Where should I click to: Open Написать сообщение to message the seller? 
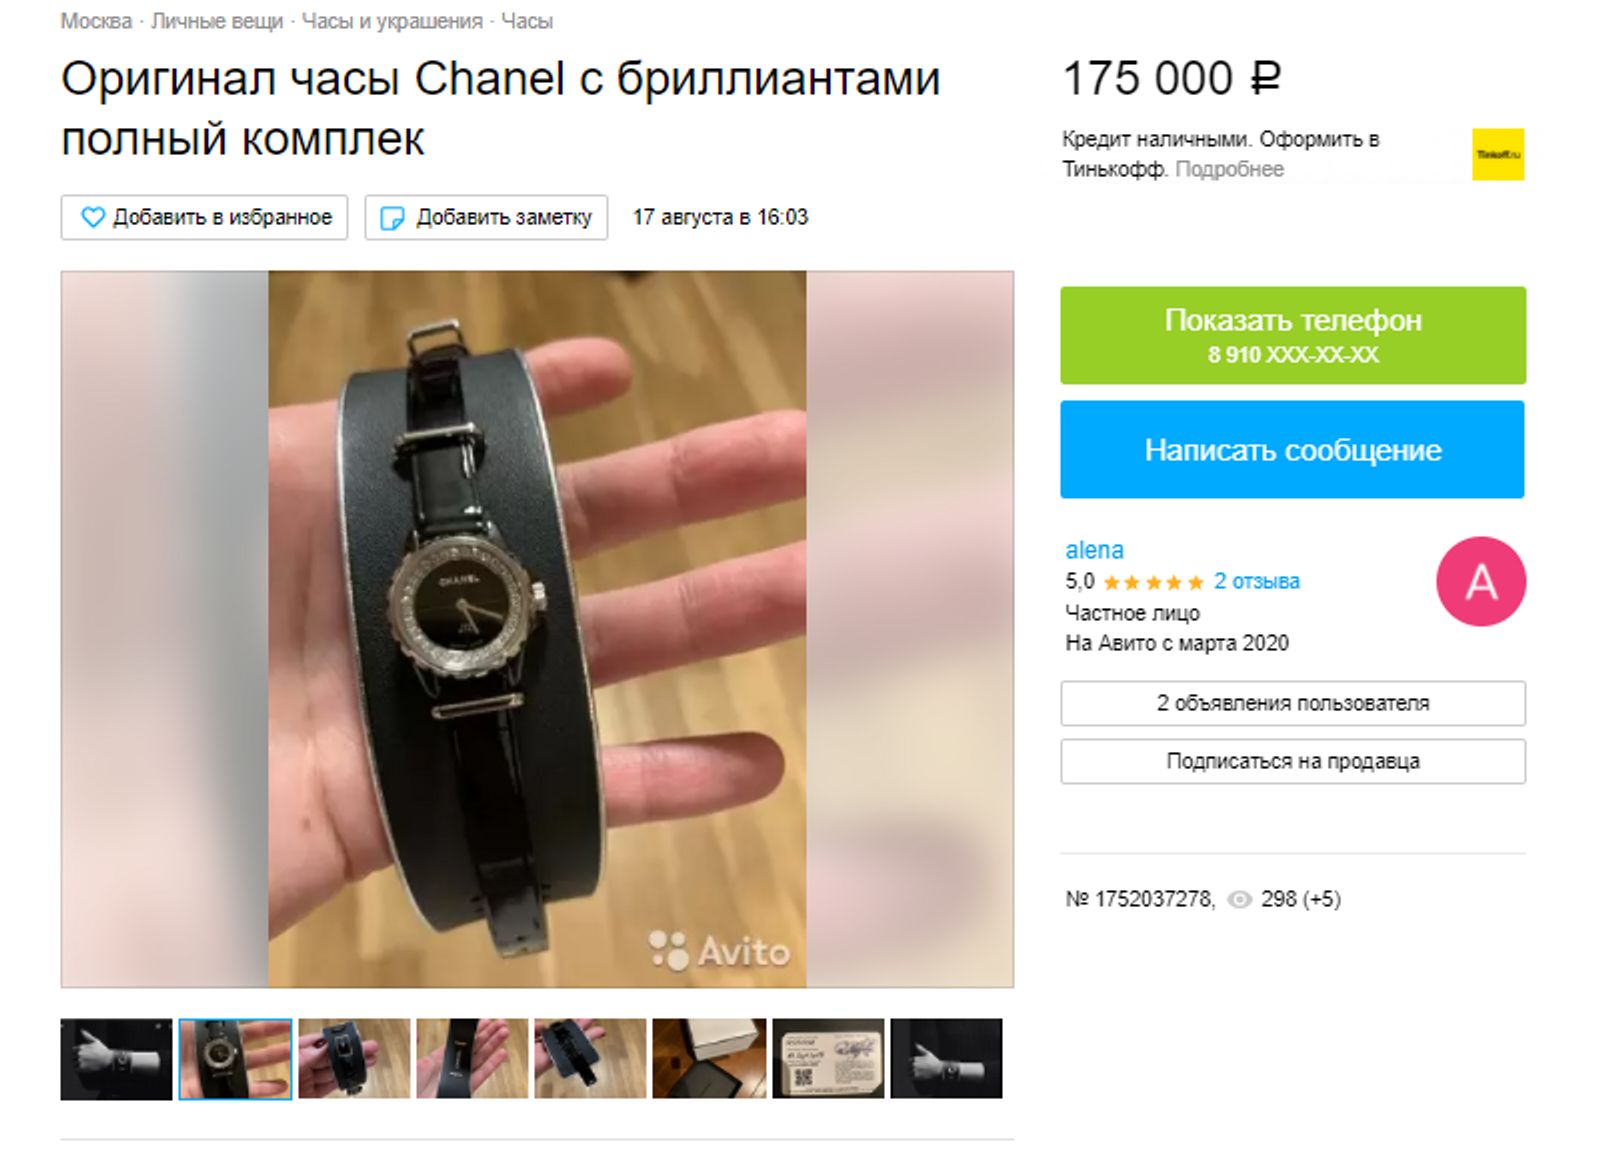pyautogui.click(x=1292, y=449)
